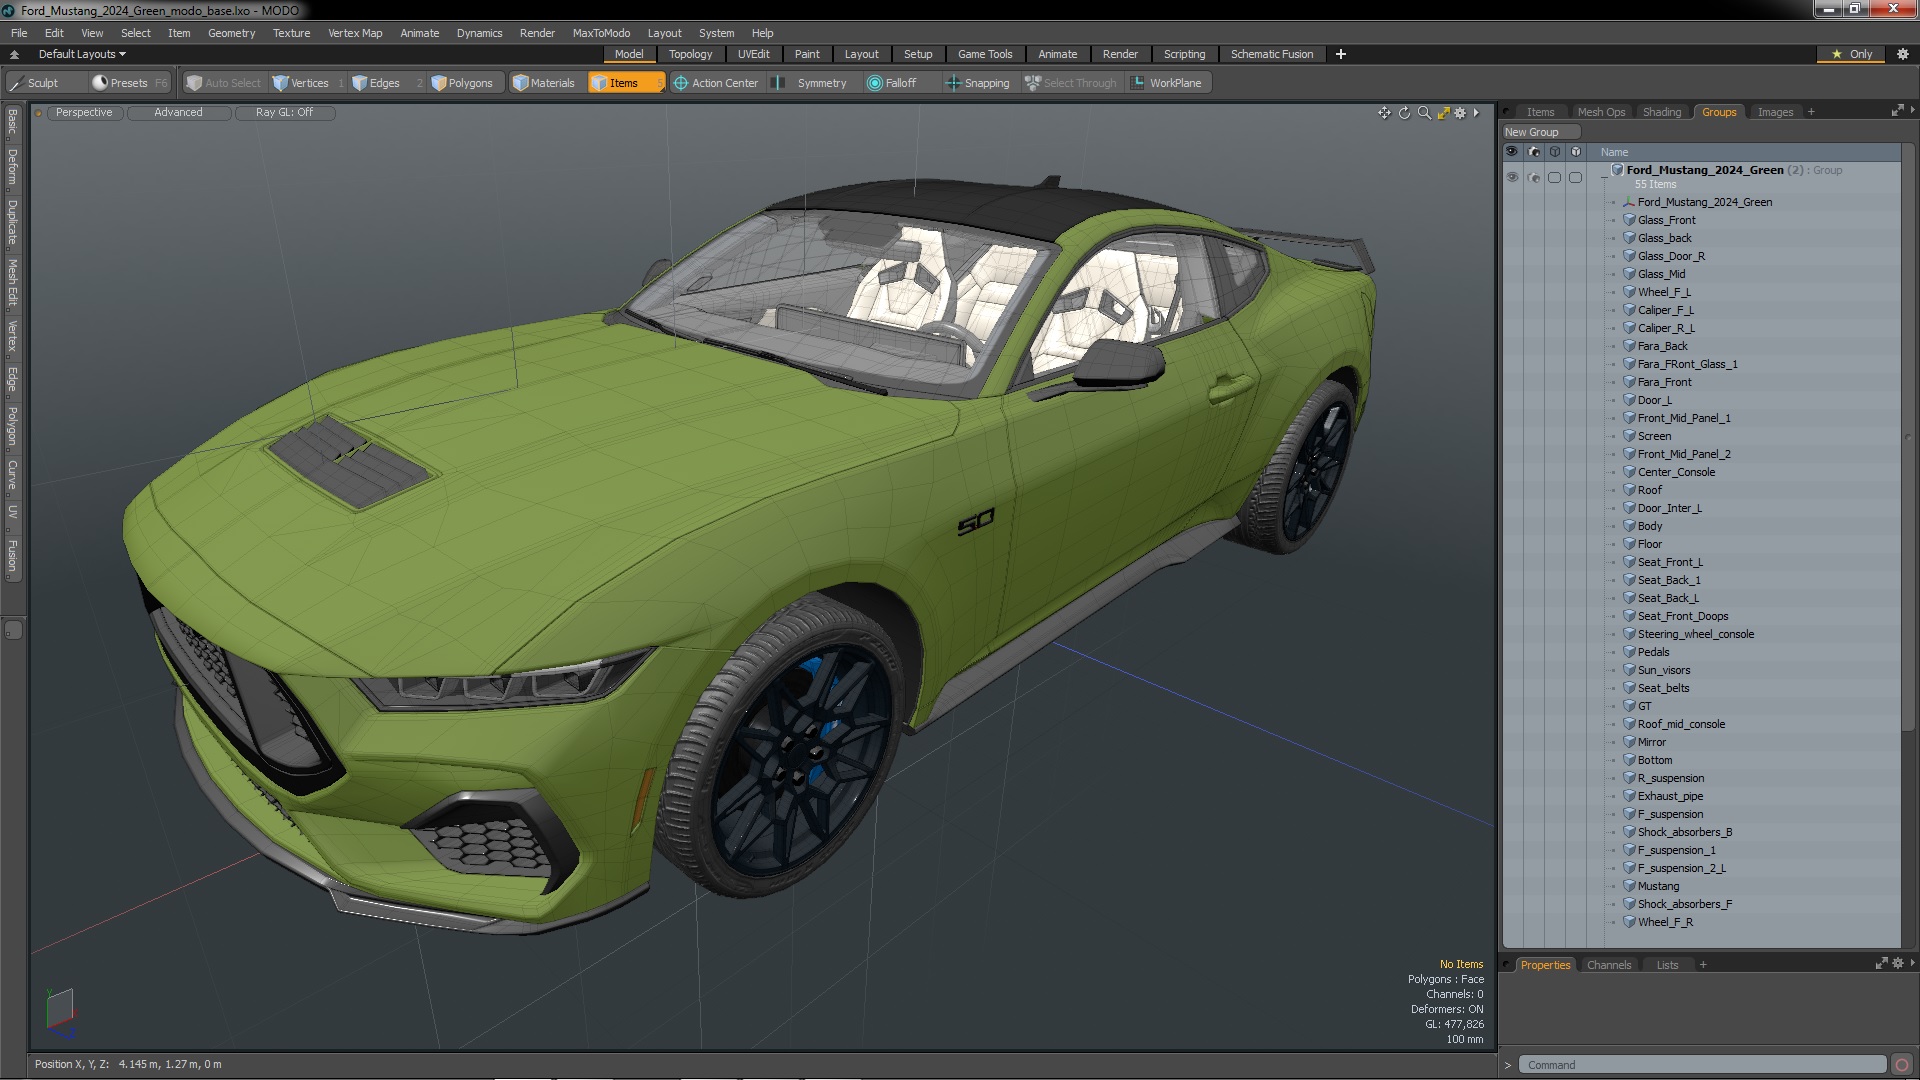Open the Action Center options
The height and width of the screenshot is (1080, 1920).
[x=716, y=83]
